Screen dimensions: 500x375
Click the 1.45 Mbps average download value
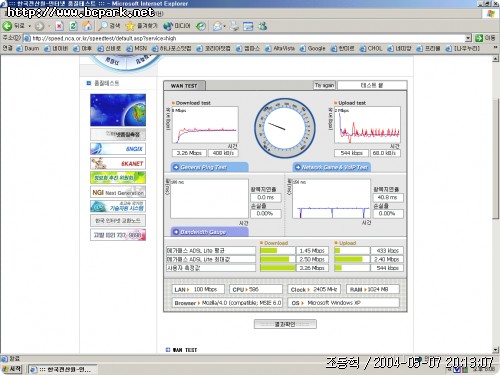tap(312, 251)
